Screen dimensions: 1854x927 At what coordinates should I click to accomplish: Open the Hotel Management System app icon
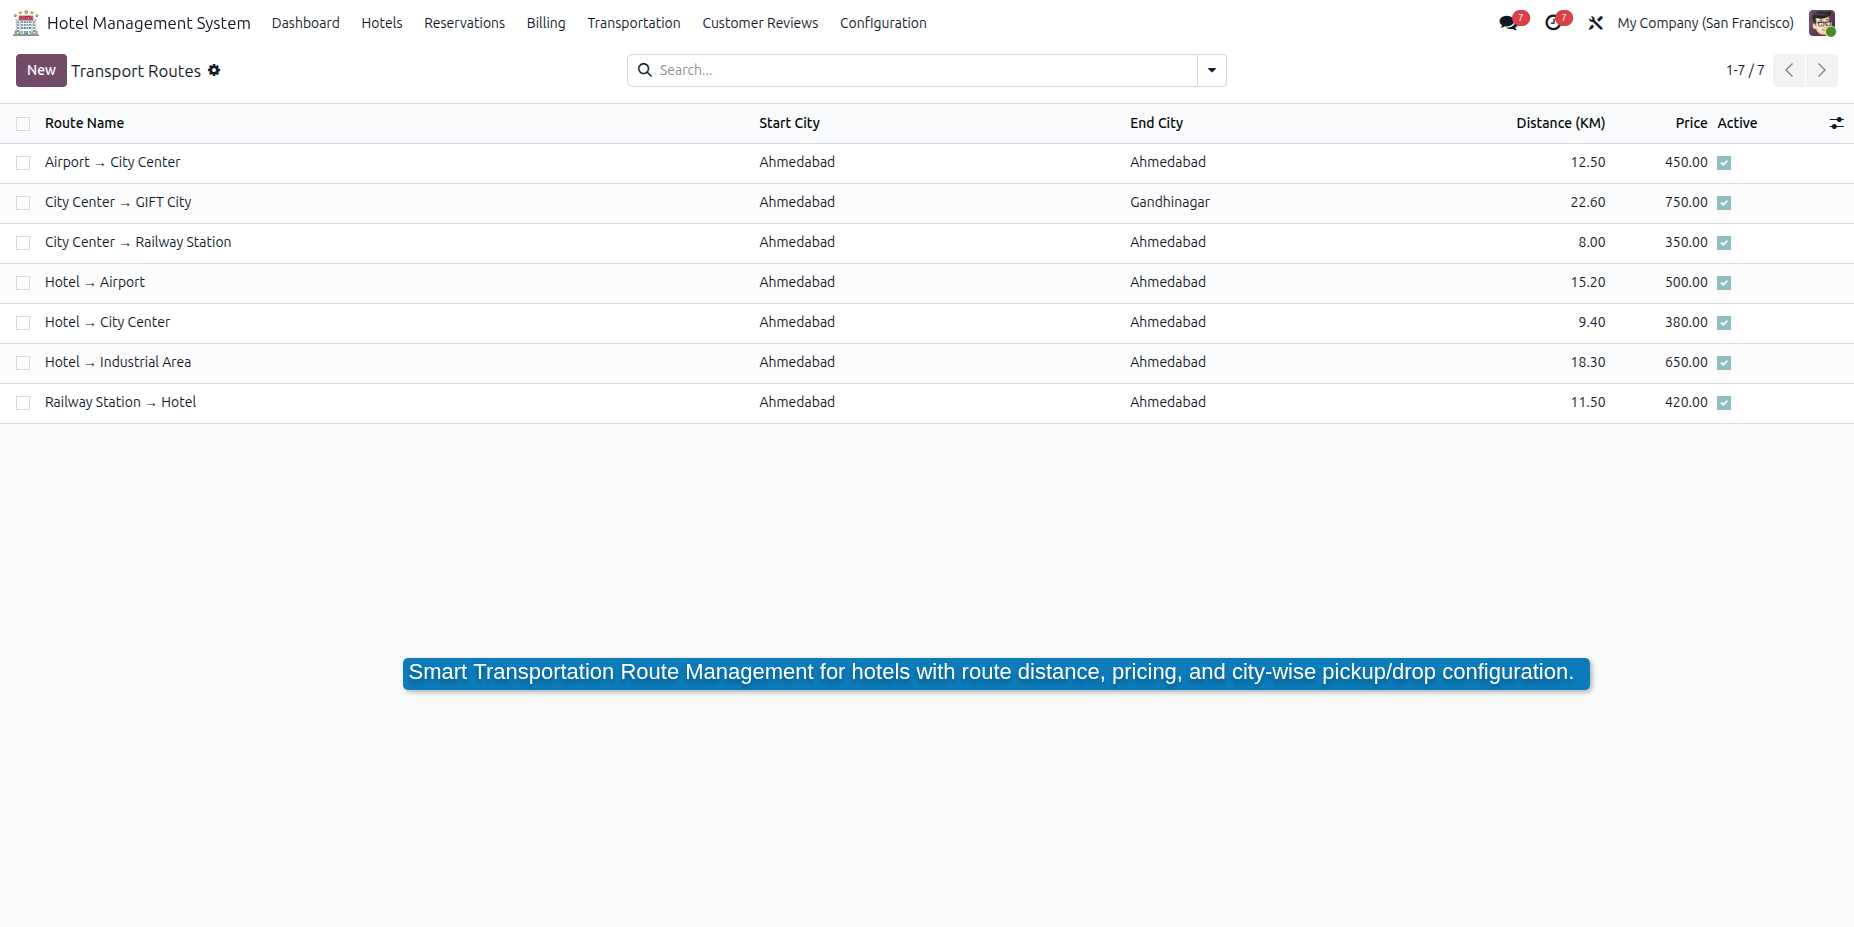(x=26, y=23)
